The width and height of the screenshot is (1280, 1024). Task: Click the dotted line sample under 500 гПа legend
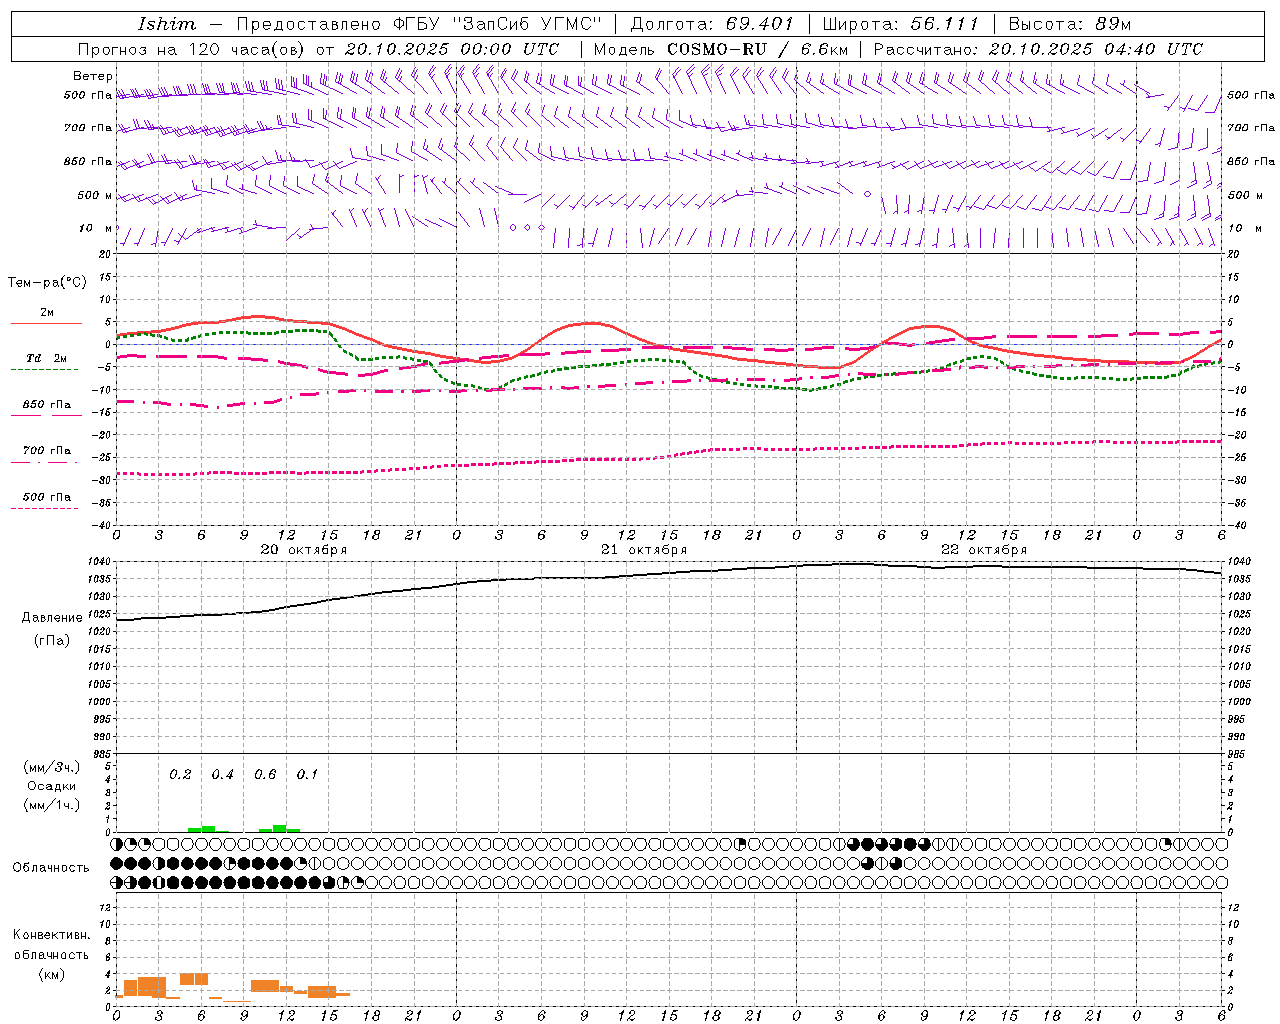pos(44,509)
